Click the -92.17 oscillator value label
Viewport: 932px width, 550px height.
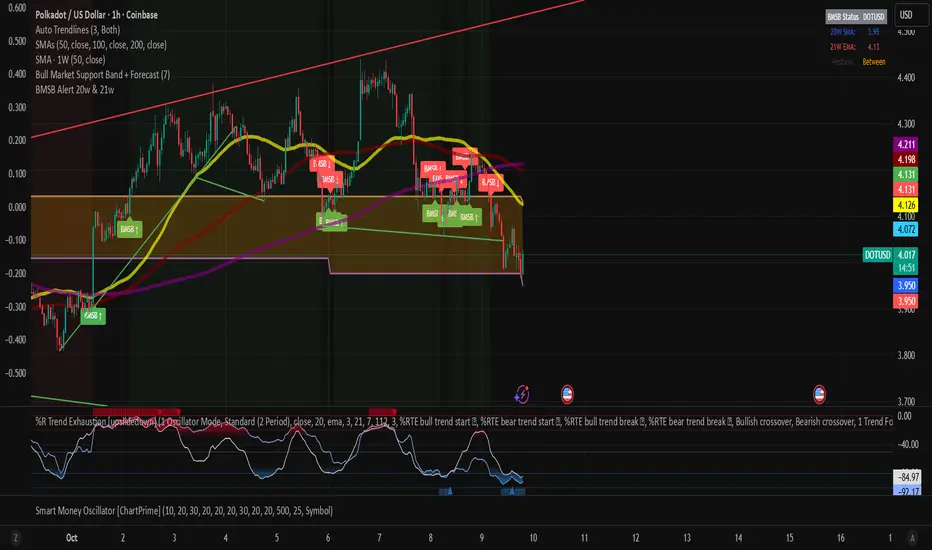coord(908,491)
